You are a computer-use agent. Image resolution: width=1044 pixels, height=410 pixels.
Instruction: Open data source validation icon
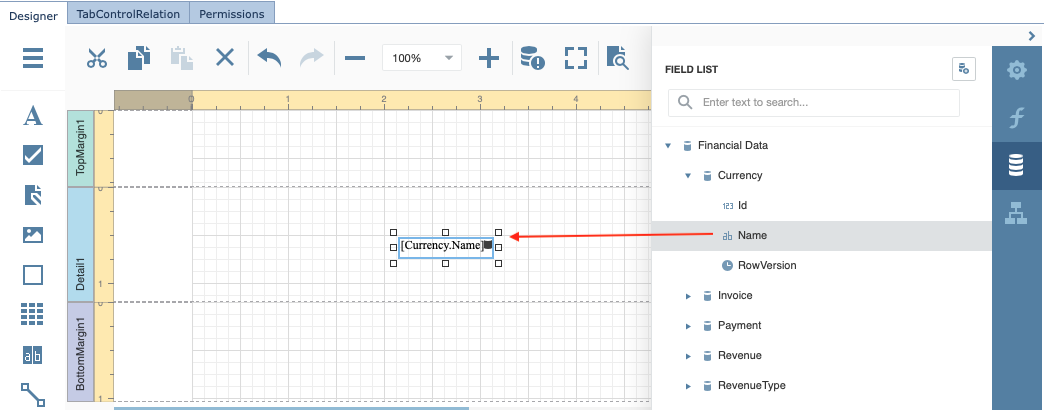(532, 58)
